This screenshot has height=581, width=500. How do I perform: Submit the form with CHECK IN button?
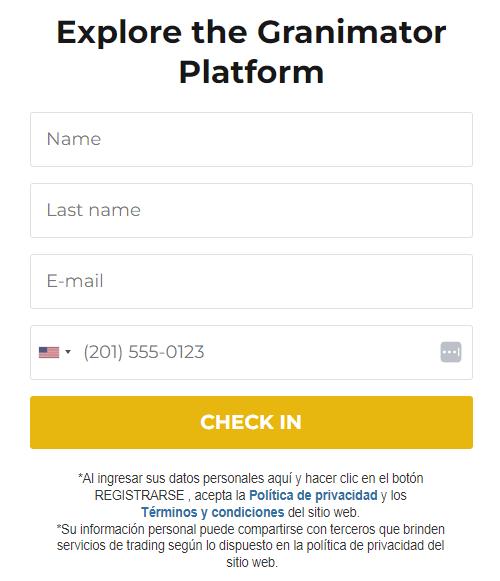tap(251, 422)
